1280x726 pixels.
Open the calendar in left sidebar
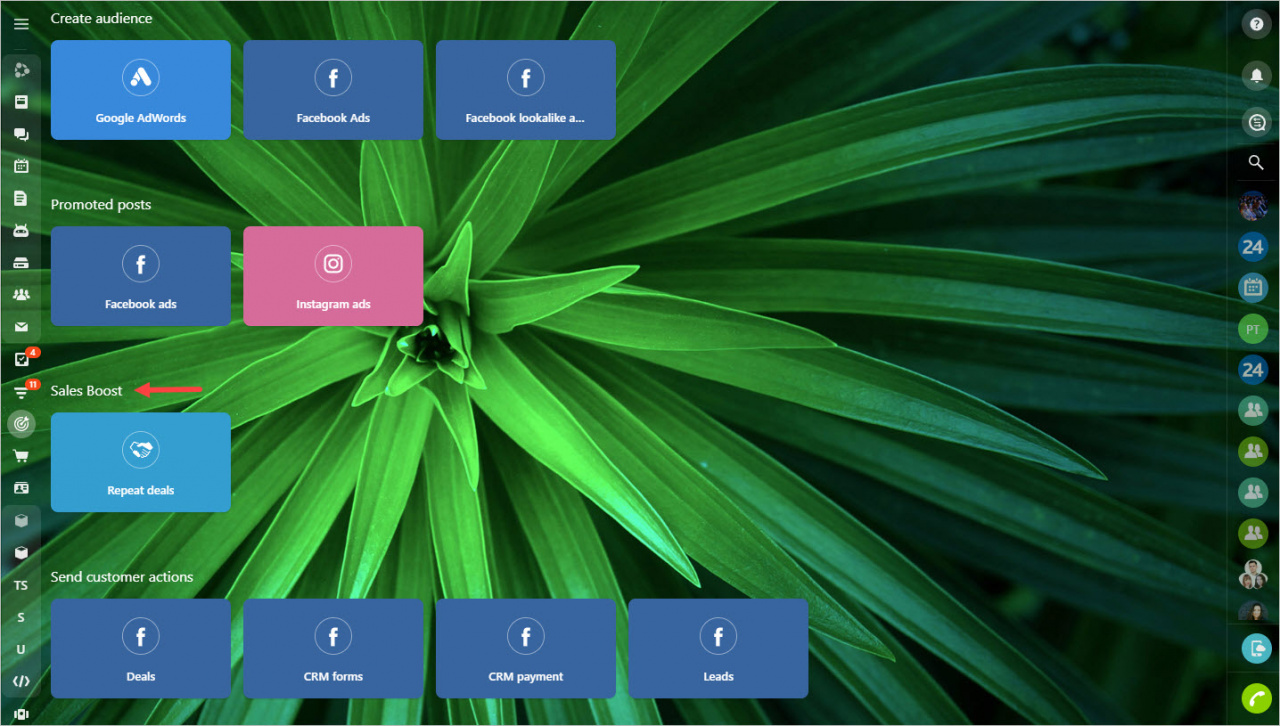[21, 166]
